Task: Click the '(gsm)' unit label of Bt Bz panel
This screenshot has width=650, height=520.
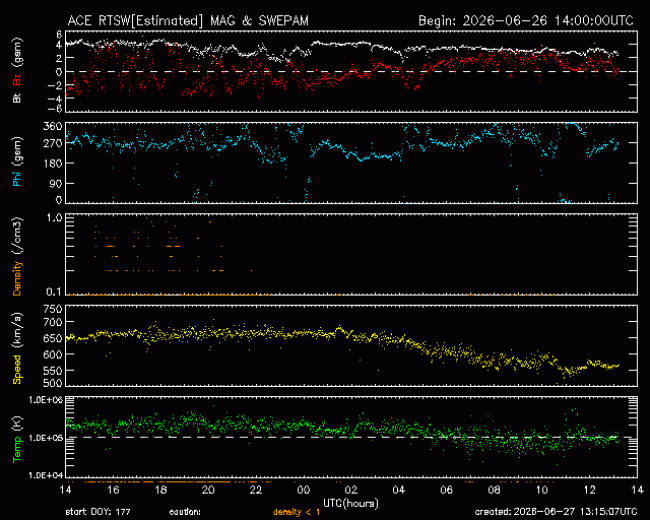Action: [17, 54]
